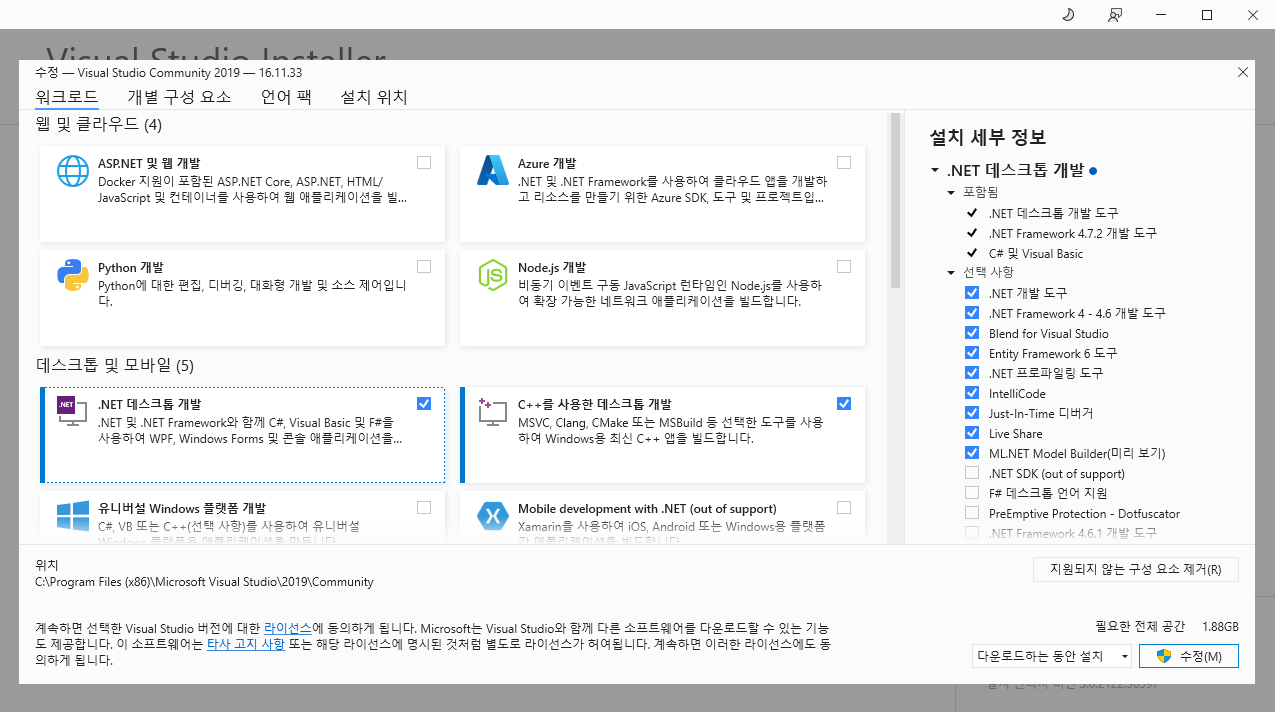Click the Xamarin mobile development icon

coord(493,517)
